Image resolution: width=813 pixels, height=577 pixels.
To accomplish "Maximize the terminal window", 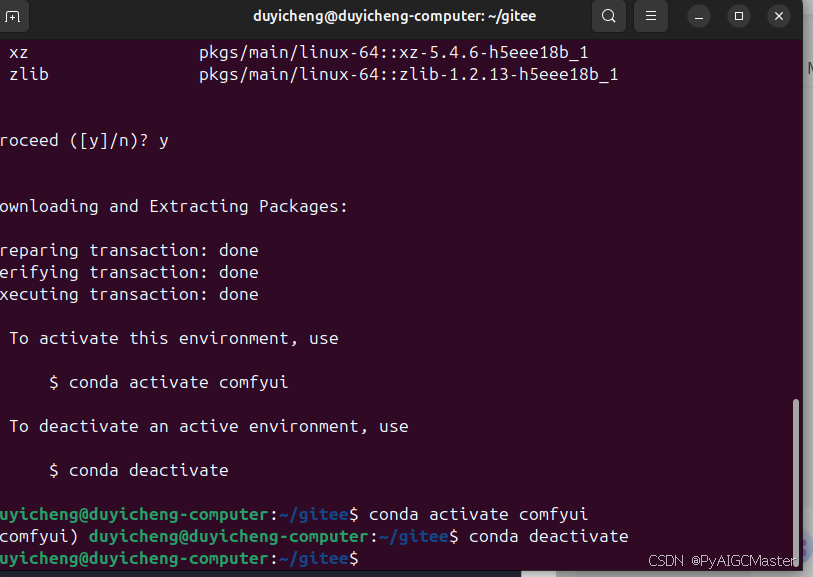I will coord(739,17).
